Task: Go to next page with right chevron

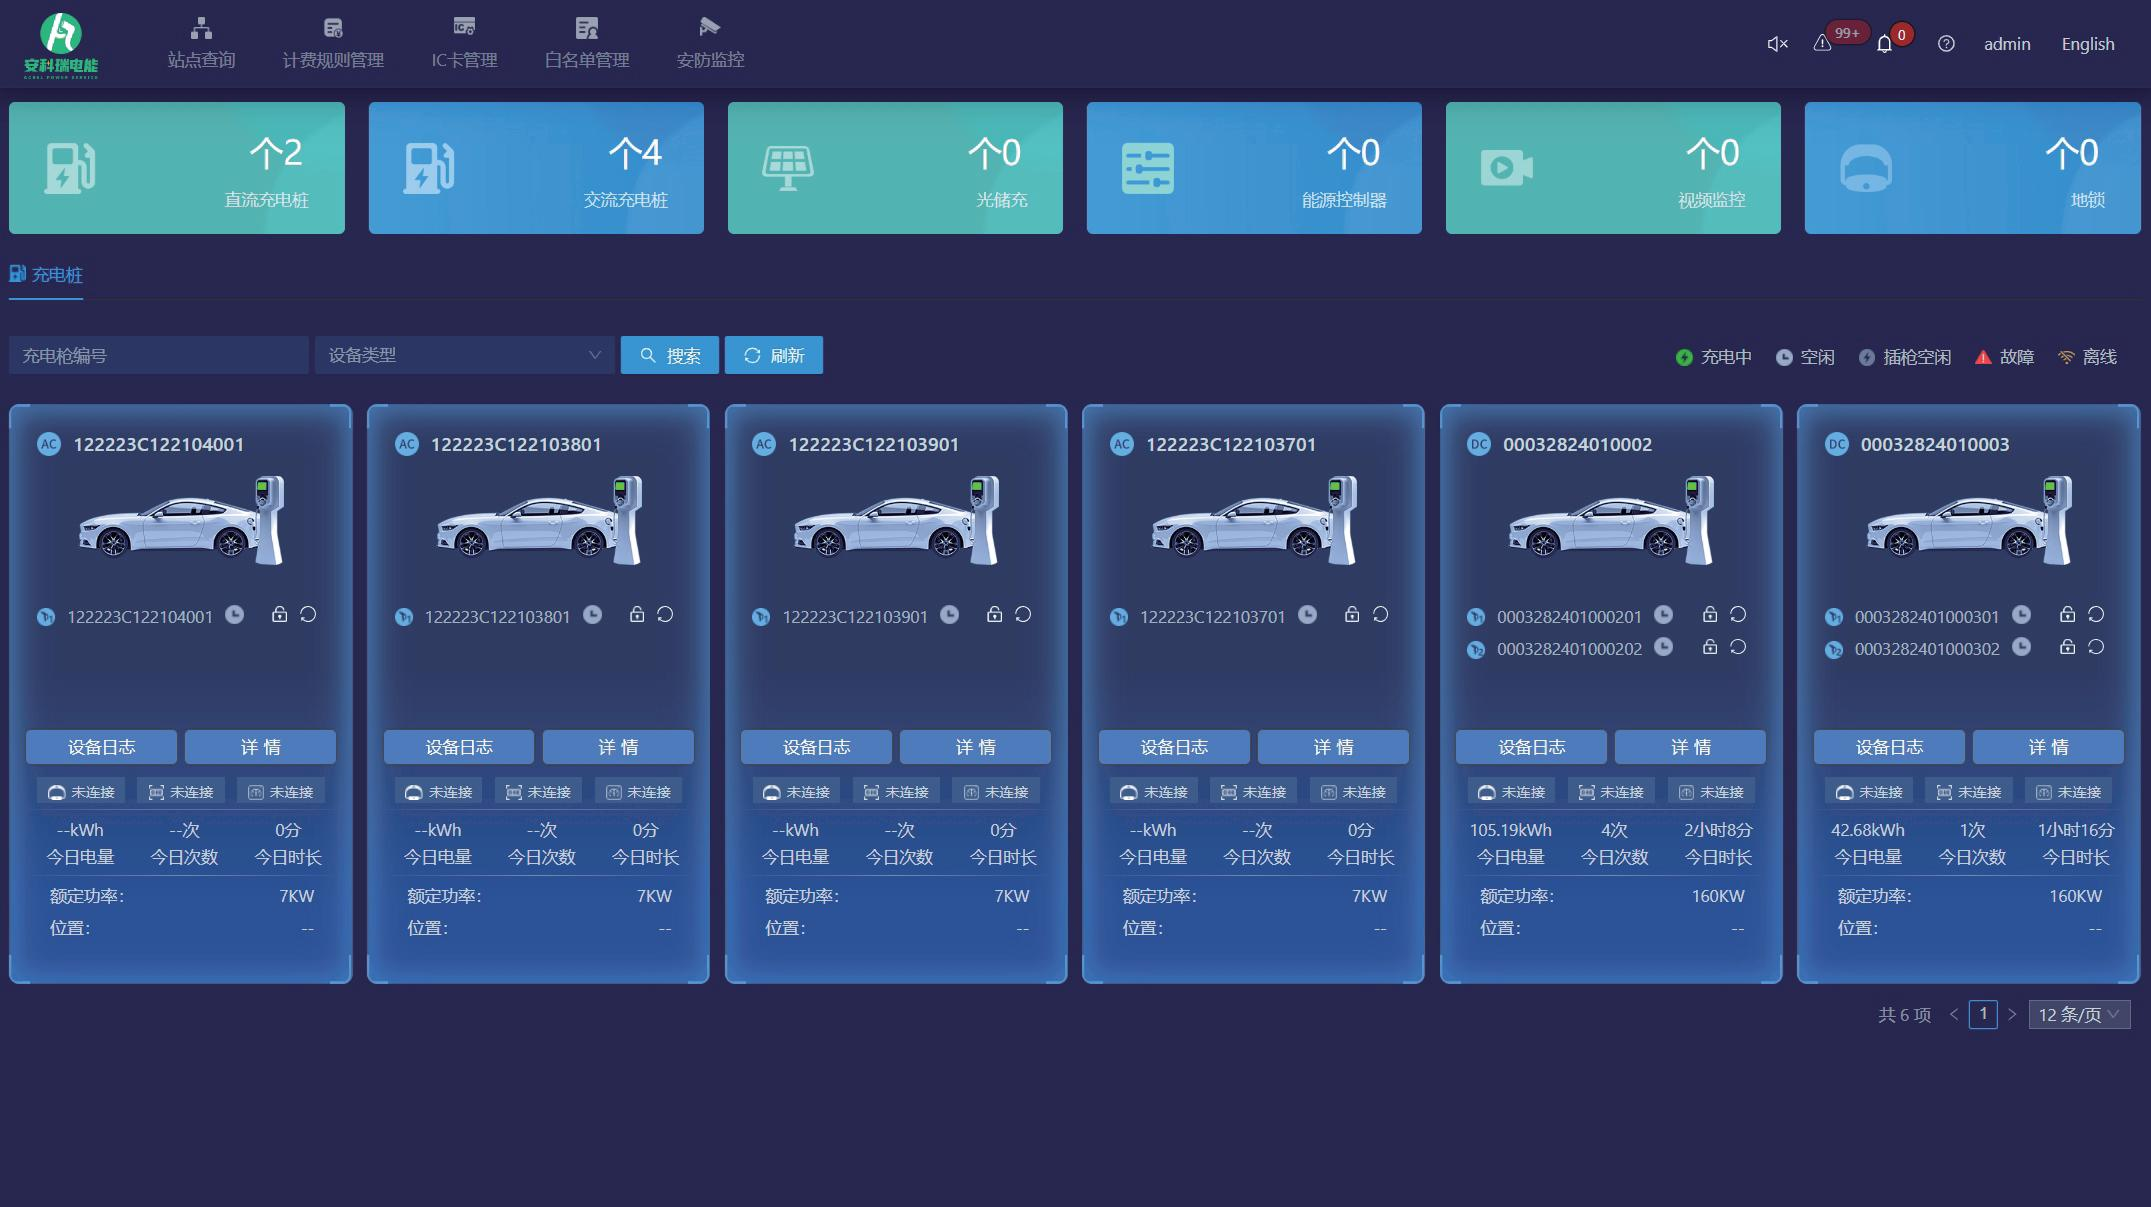Action: (2012, 1014)
